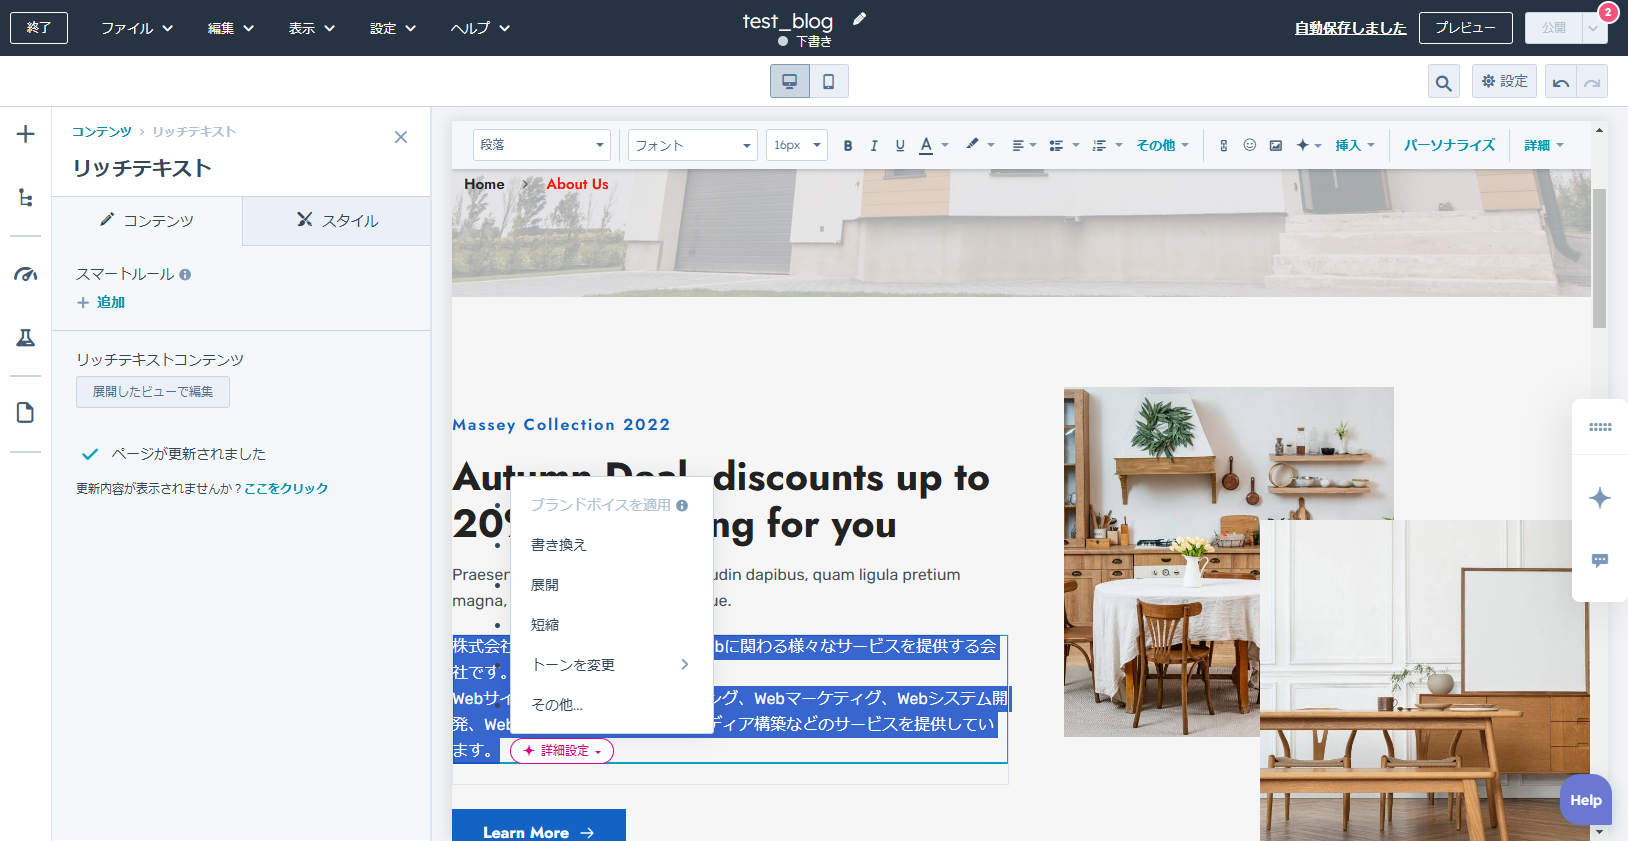Open the page document icon in sidebar
1628x841 pixels.
tap(26, 413)
